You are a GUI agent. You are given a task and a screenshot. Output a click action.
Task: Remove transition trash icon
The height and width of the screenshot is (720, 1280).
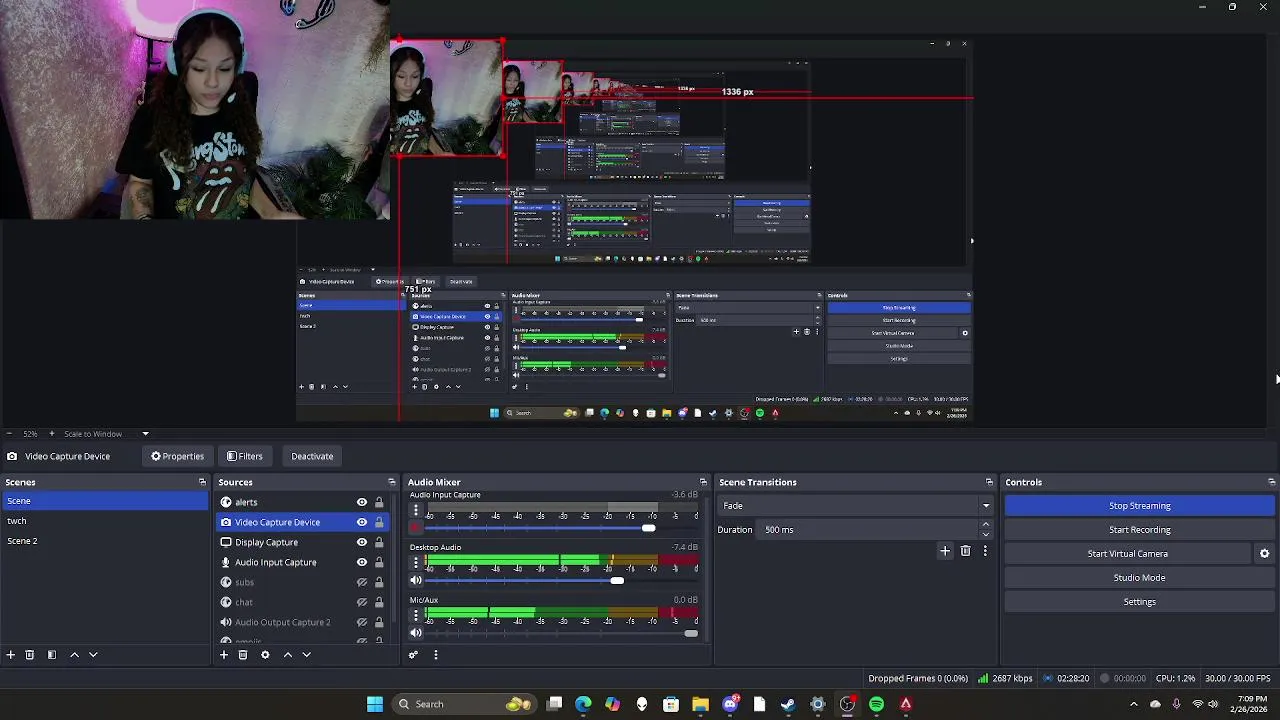966,551
